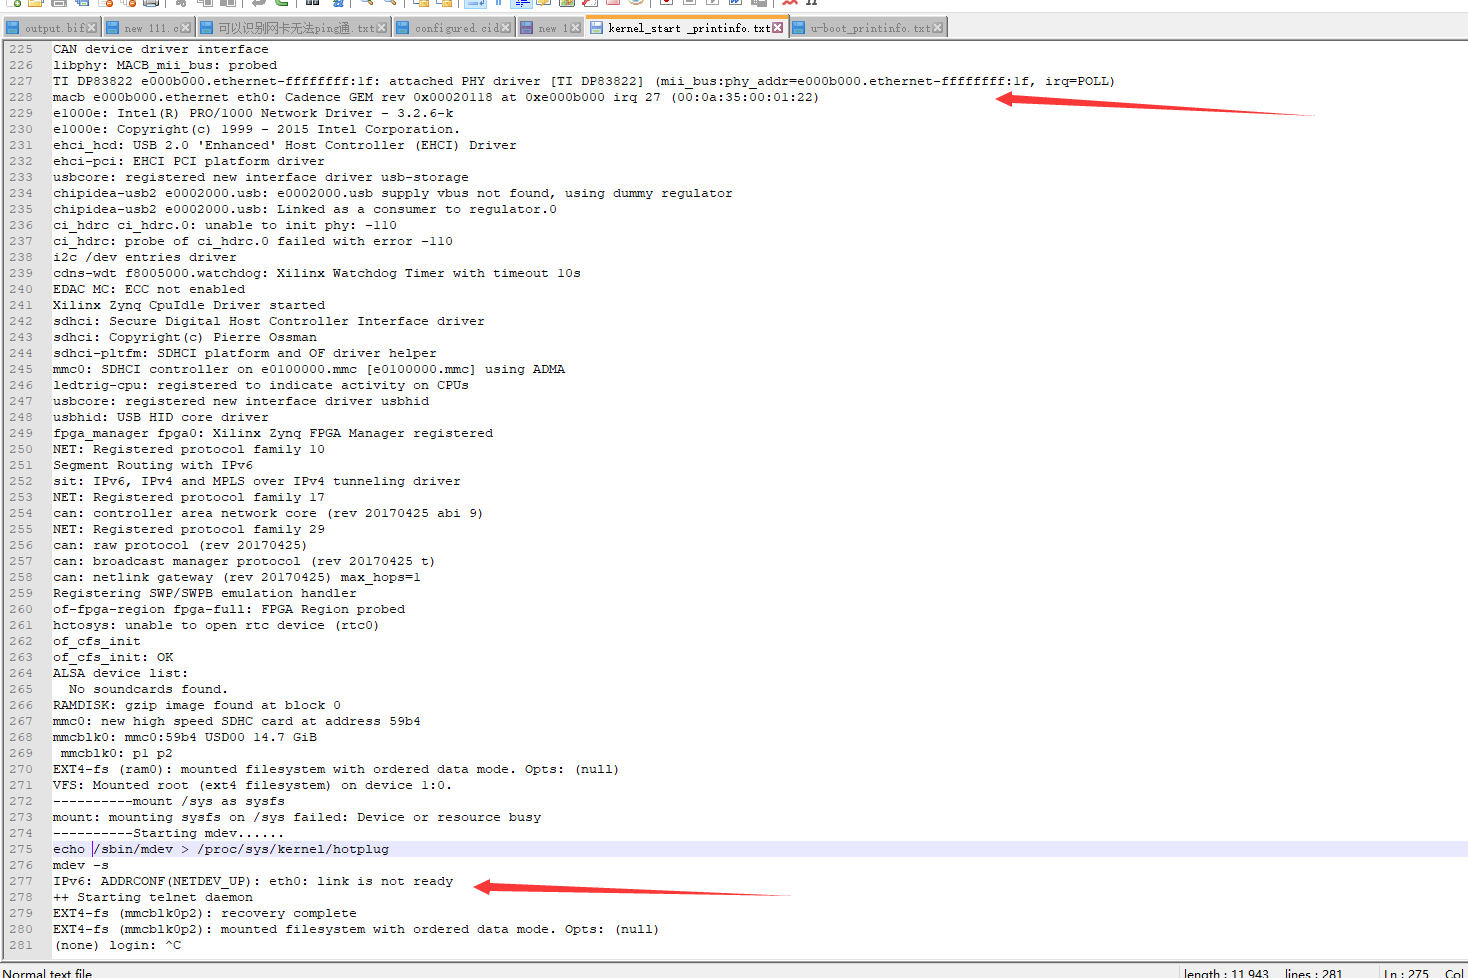Click the "MPLS over IPv4 tunneling driver" line

click(257, 481)
